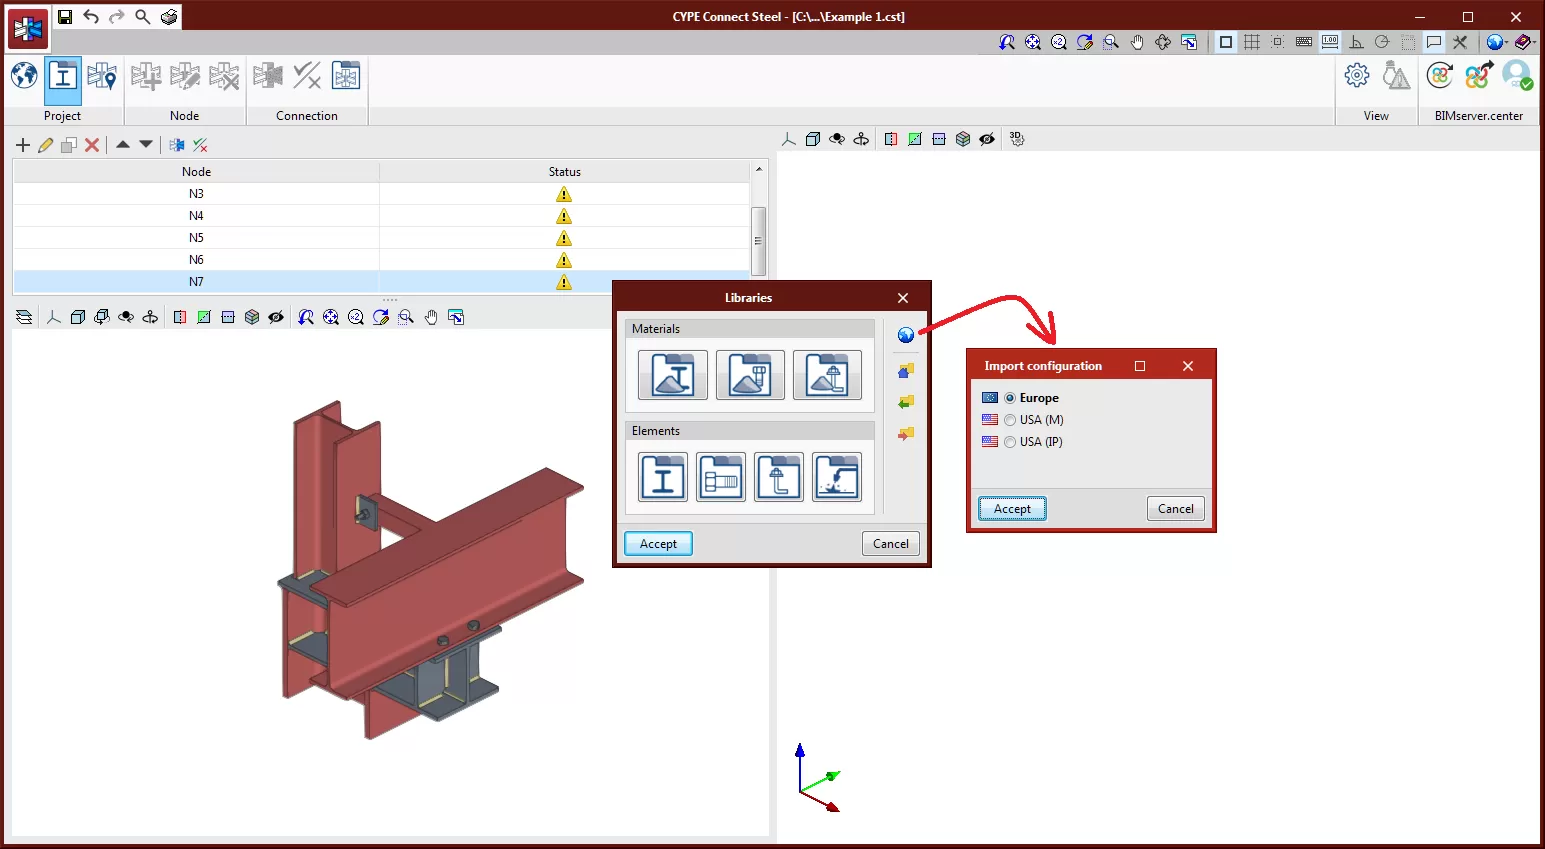Toggle grid display in top toolbar
Screen dimensions: 1545x849
tap(1252, 42)
